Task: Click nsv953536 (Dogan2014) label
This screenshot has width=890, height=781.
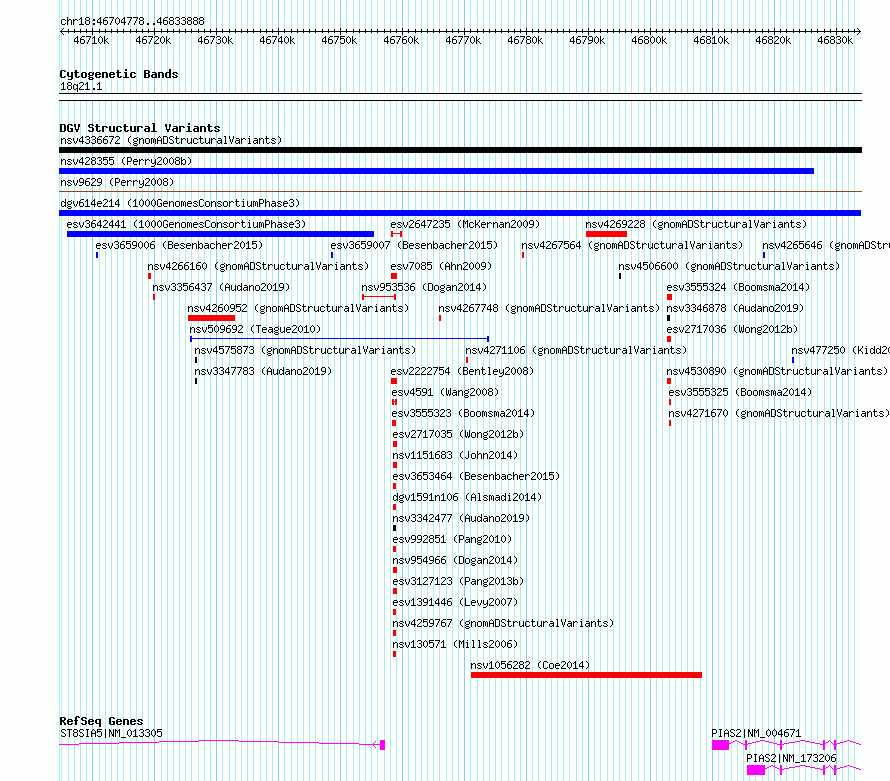Action: [424, 287]
